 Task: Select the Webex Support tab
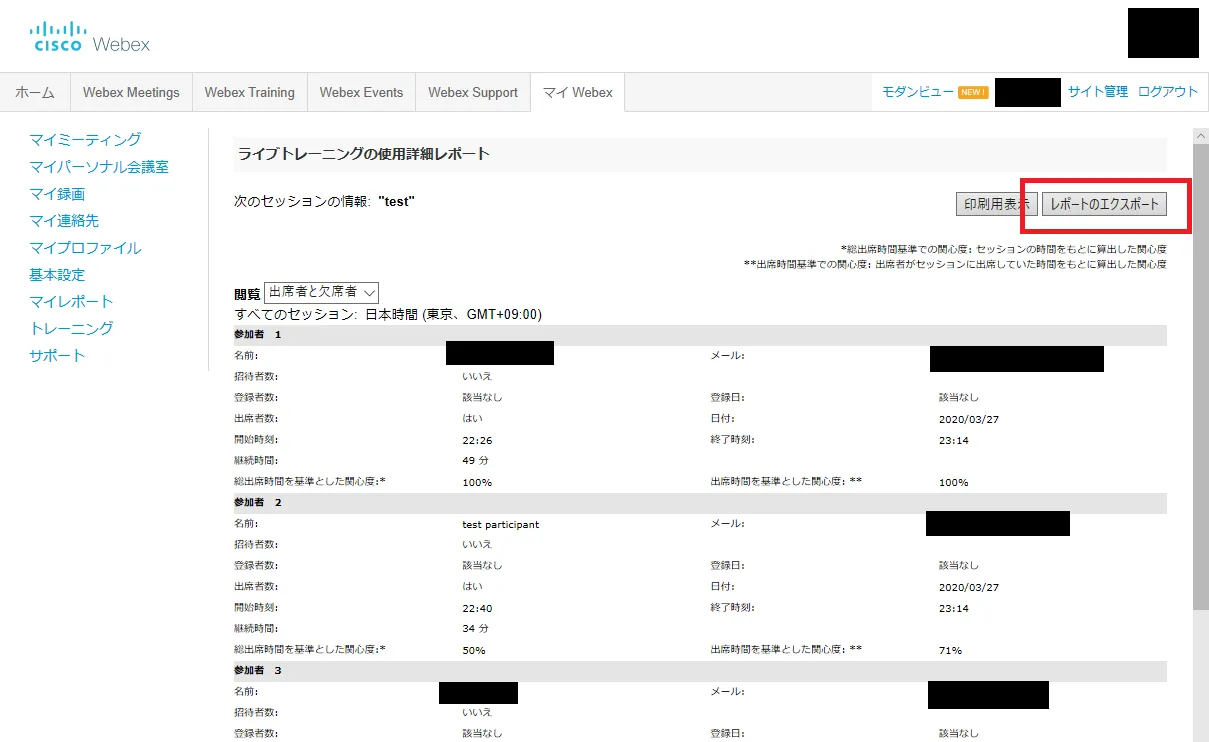click(473, 92)
